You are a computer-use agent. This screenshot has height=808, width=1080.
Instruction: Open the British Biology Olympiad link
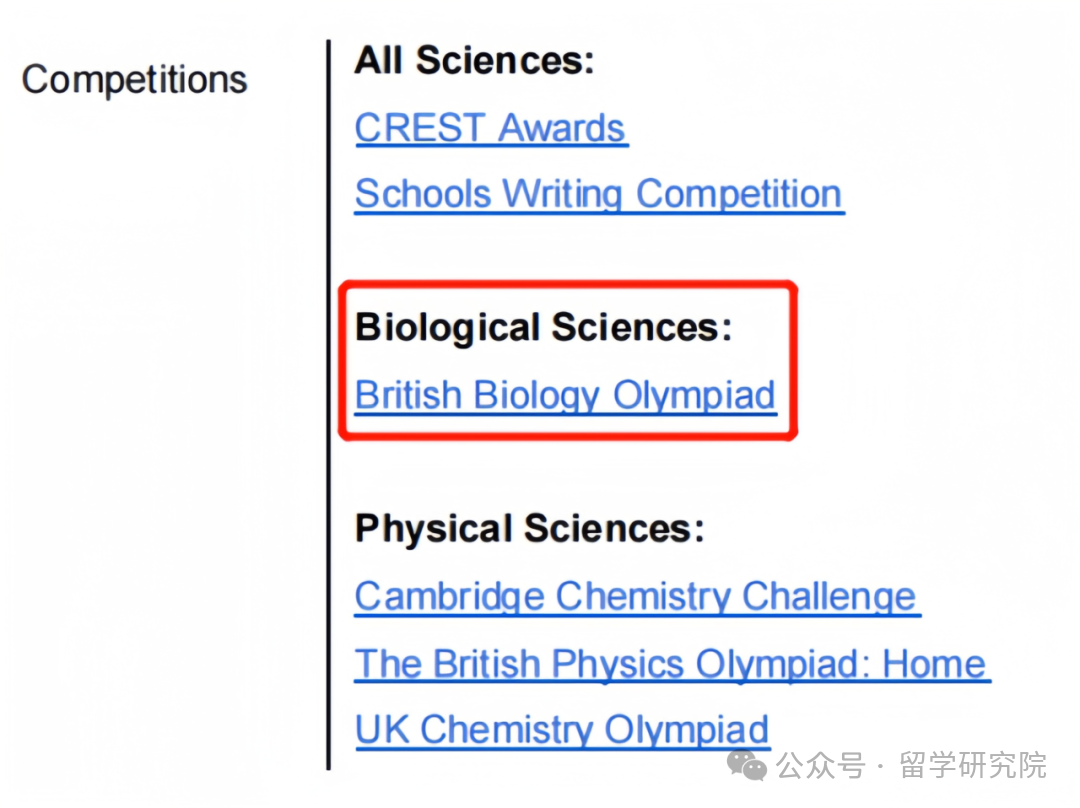tap(565, 395)
